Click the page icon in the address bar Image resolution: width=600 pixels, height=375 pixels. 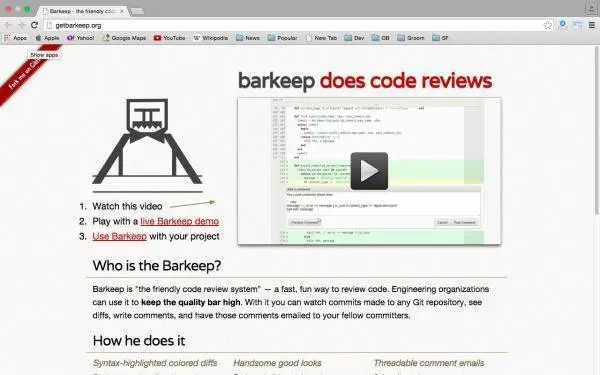(49, 26)
